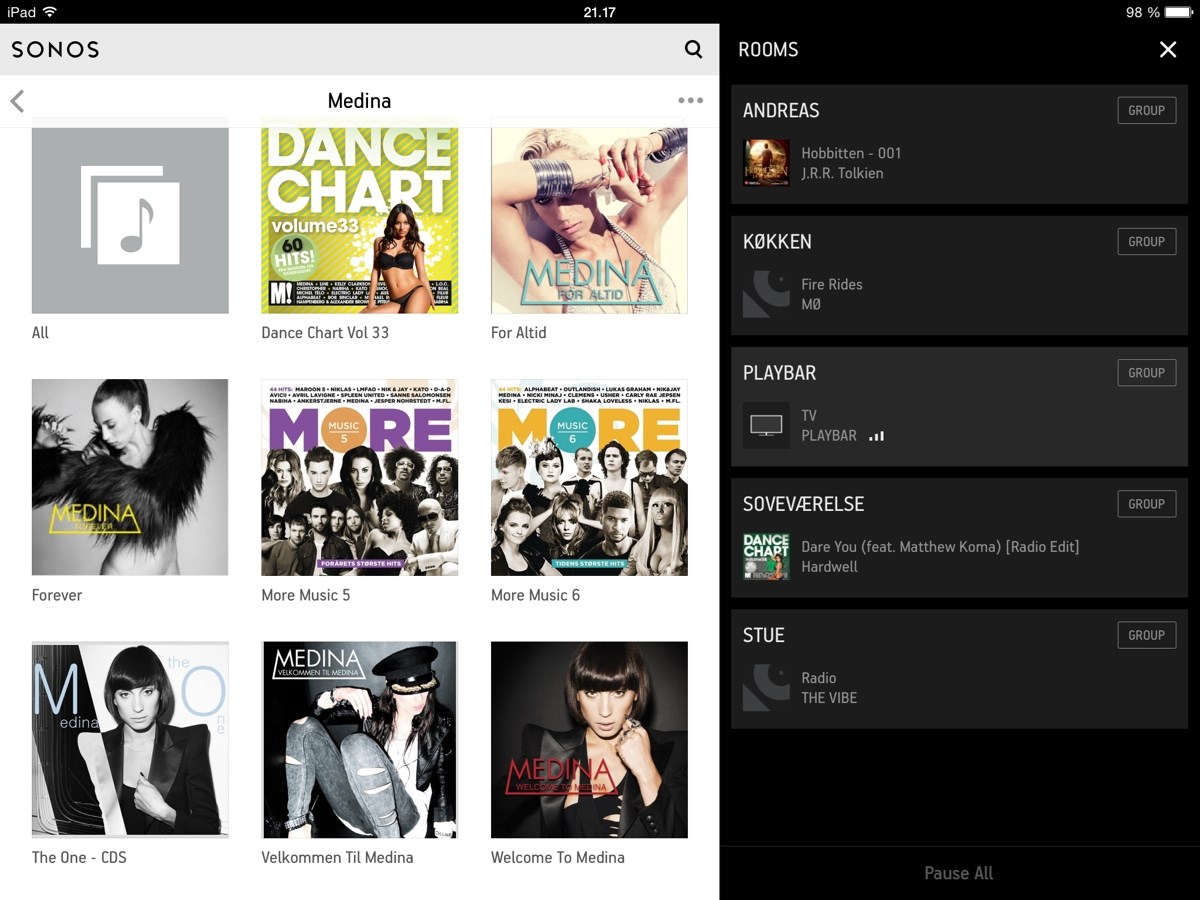Tap the KØKKEN room placeholder art icon
The image size is (1200, 900).
click(766, 294)
